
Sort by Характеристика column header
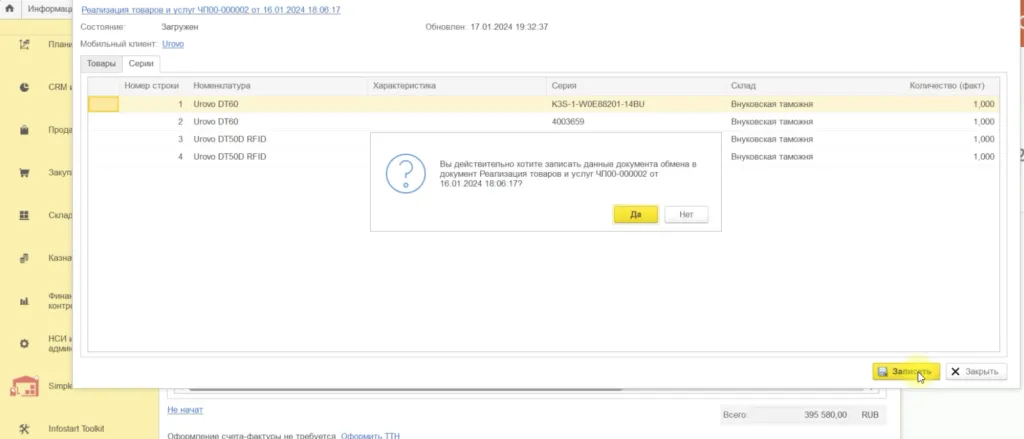456,86
